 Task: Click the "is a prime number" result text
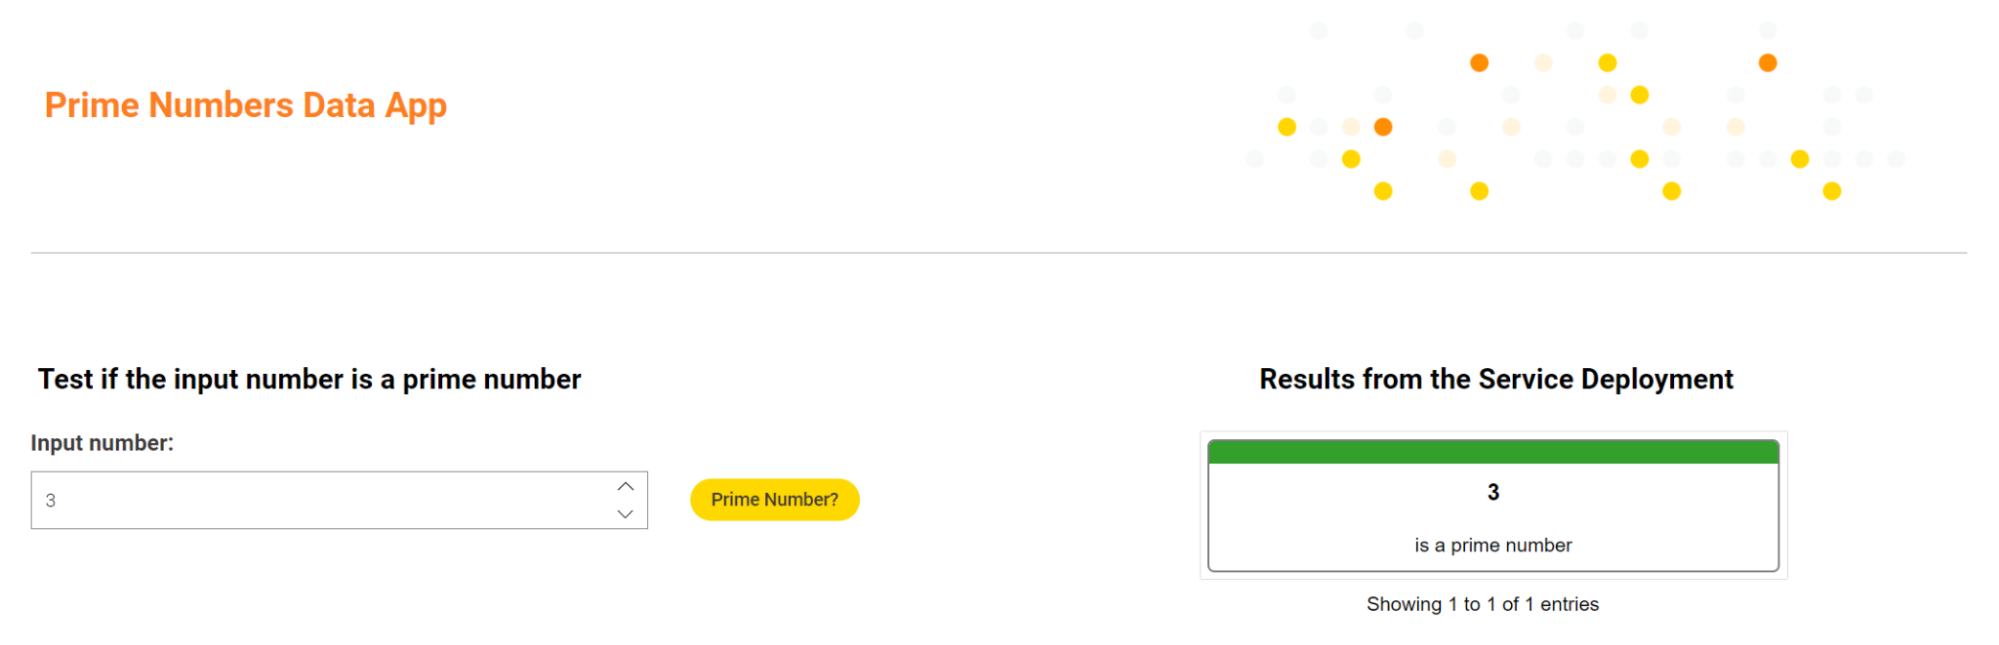coord(1493,545)
